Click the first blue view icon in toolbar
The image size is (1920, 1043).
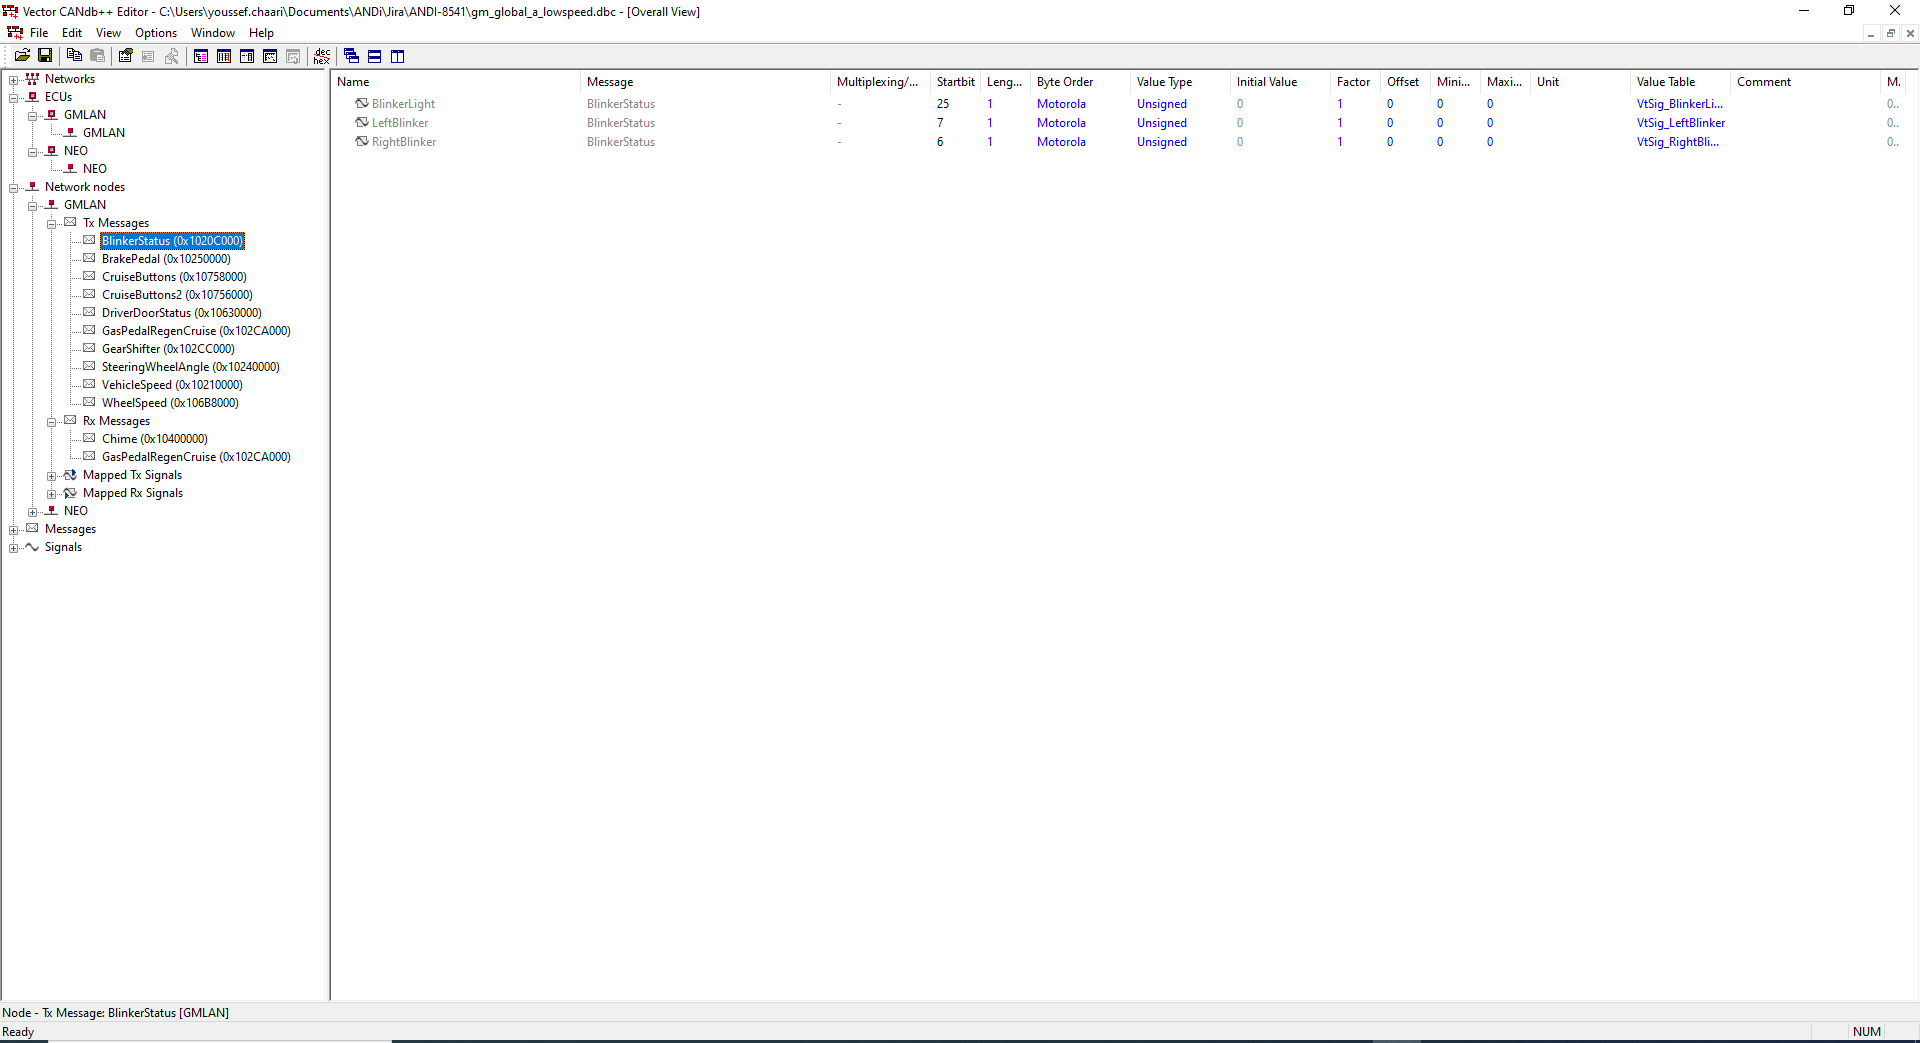(201, 56)
